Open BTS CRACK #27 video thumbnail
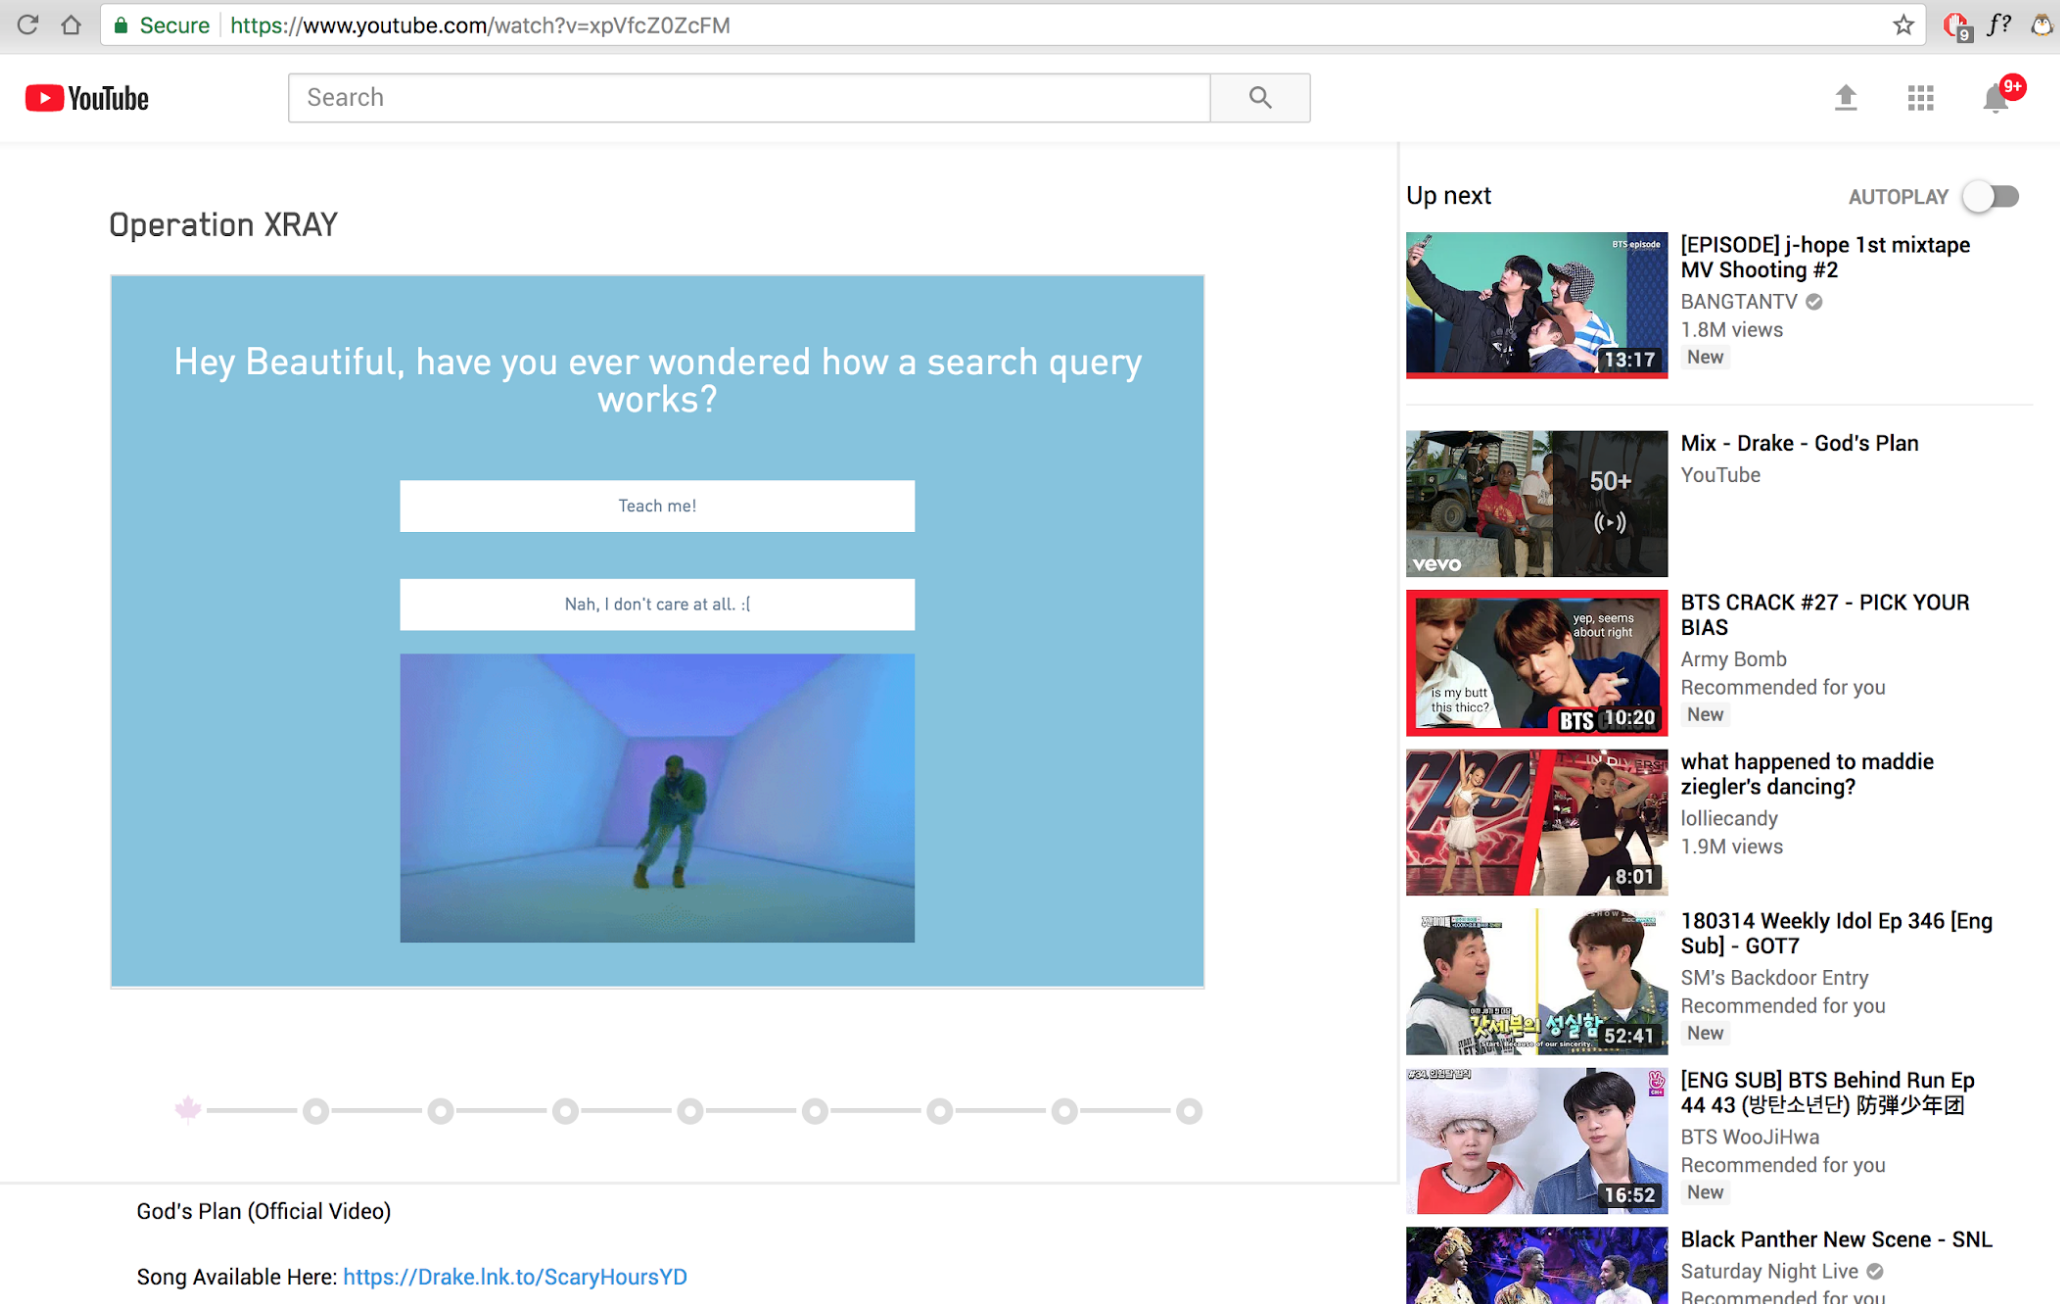The height and width of the screenshot is (1304, 2060). point(1536,662)
